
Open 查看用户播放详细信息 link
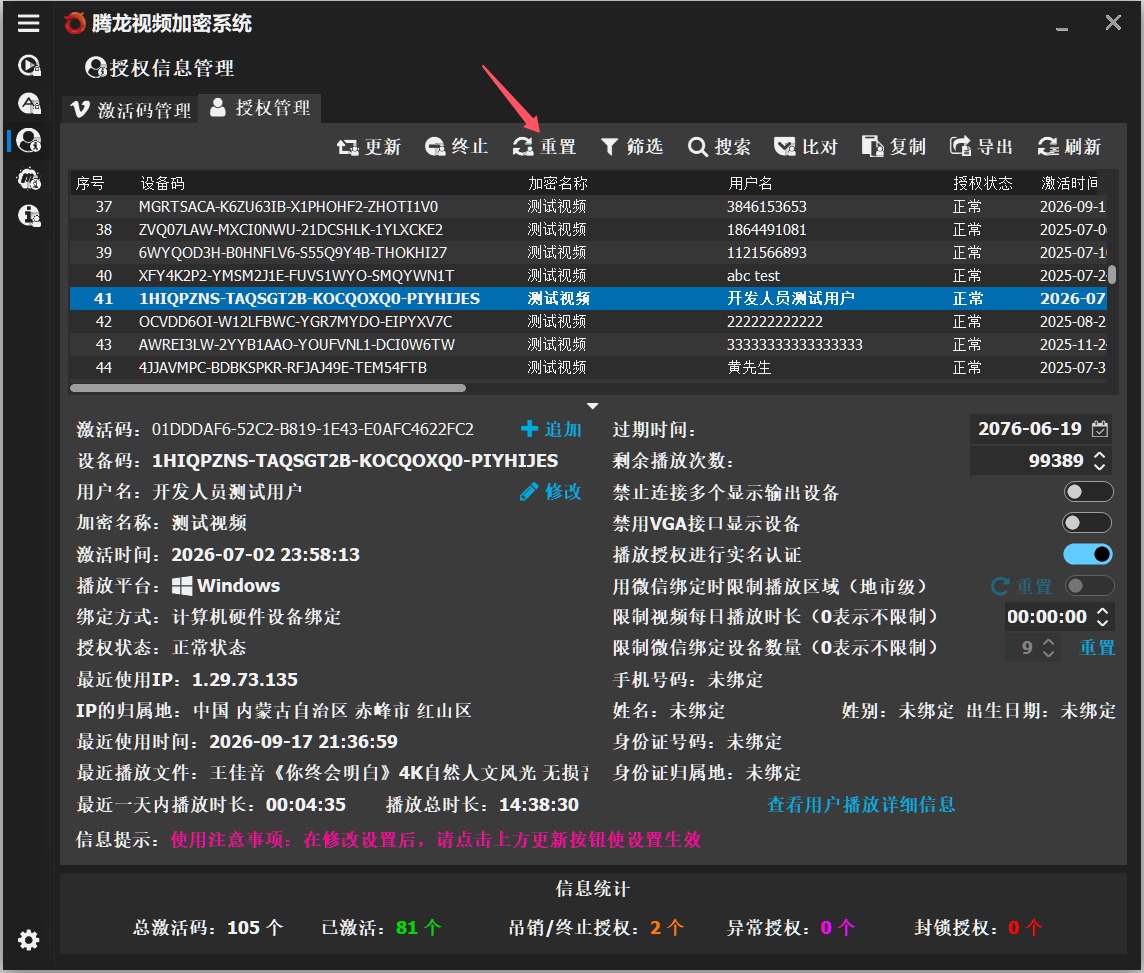click(861, 805)
